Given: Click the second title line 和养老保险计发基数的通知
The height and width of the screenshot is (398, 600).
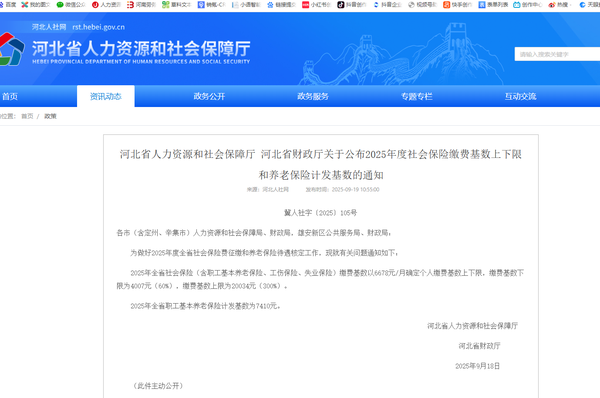Looking at the screenshot, I should (321, 175).
